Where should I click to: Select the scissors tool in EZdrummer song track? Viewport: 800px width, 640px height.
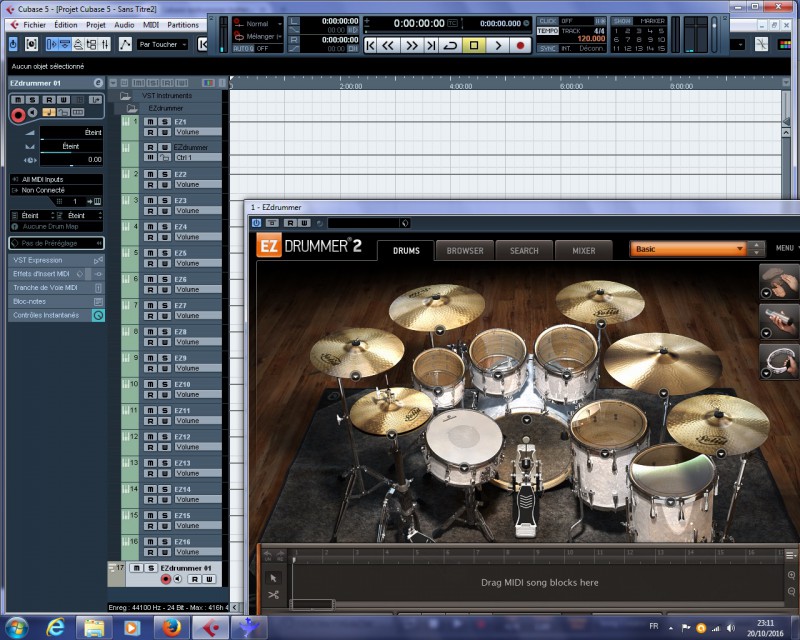coord(273,595)
